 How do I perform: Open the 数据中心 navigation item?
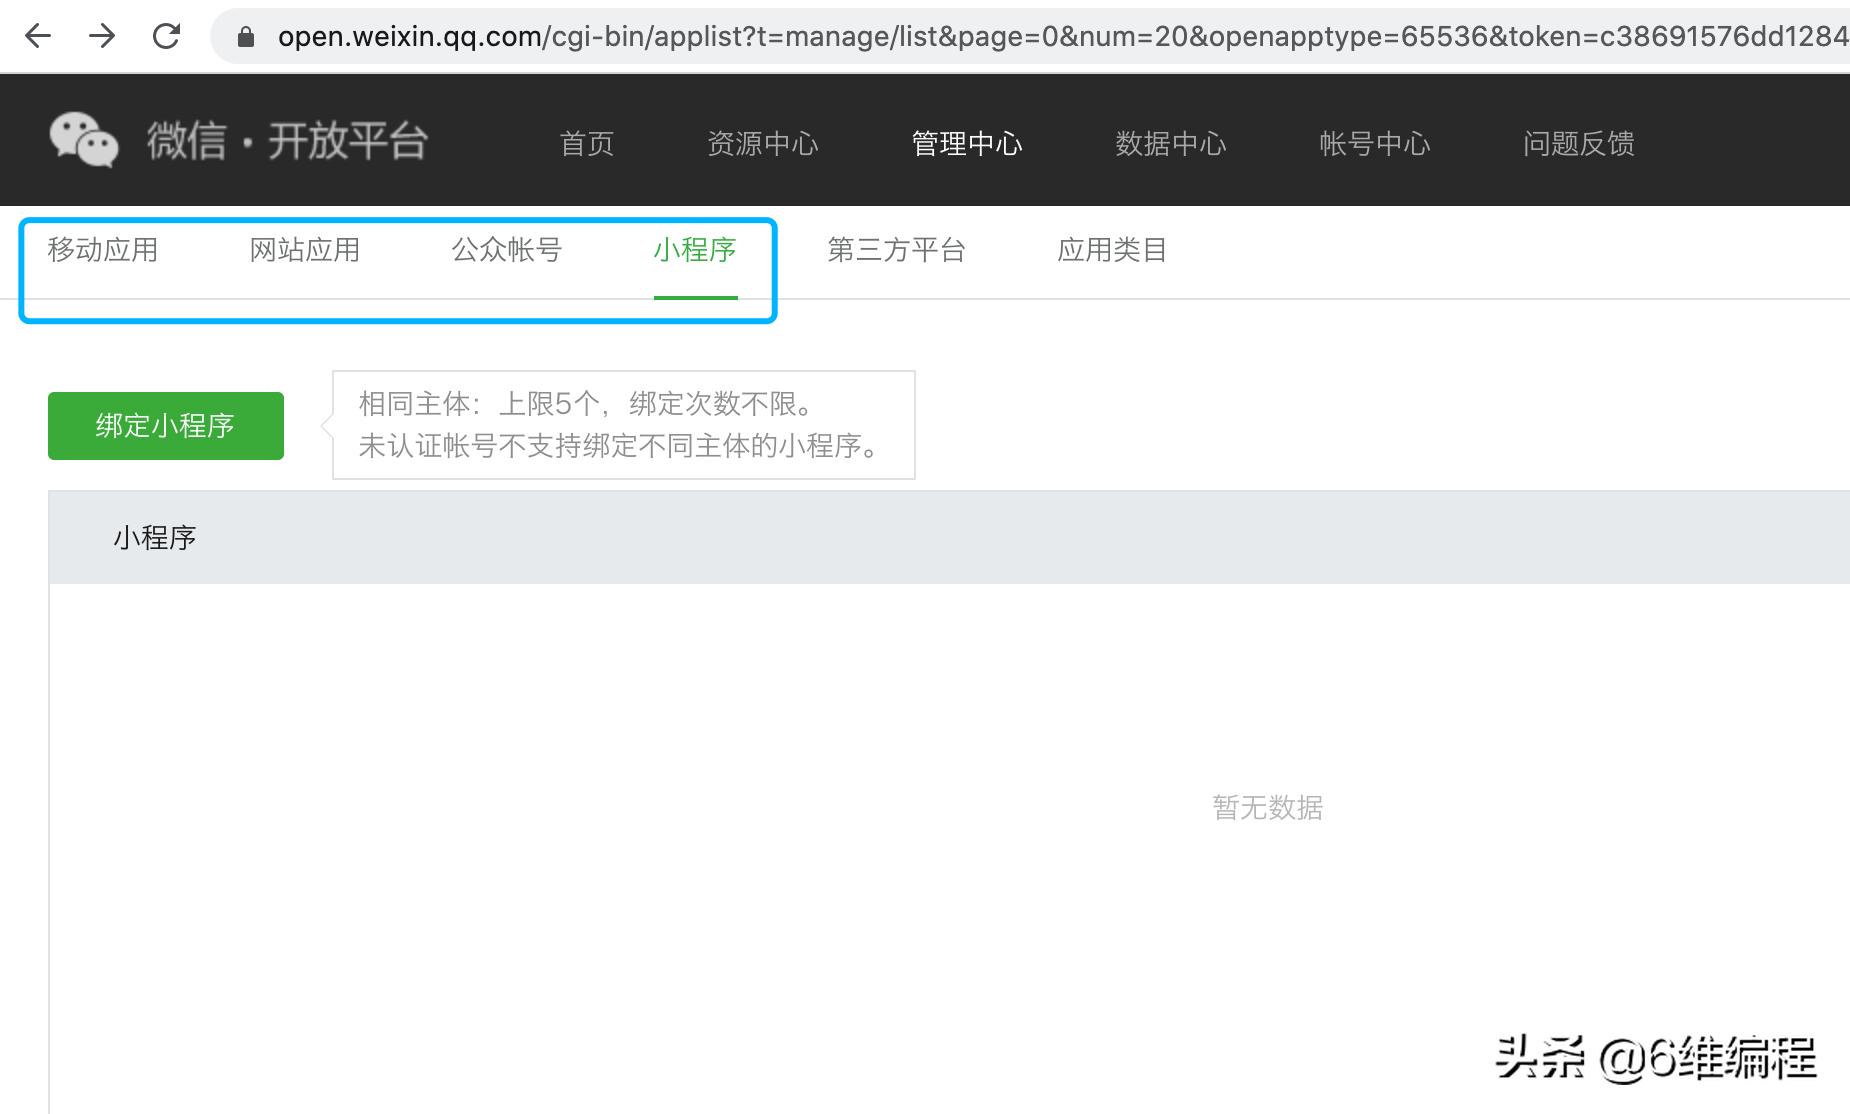pos(1171,144)
